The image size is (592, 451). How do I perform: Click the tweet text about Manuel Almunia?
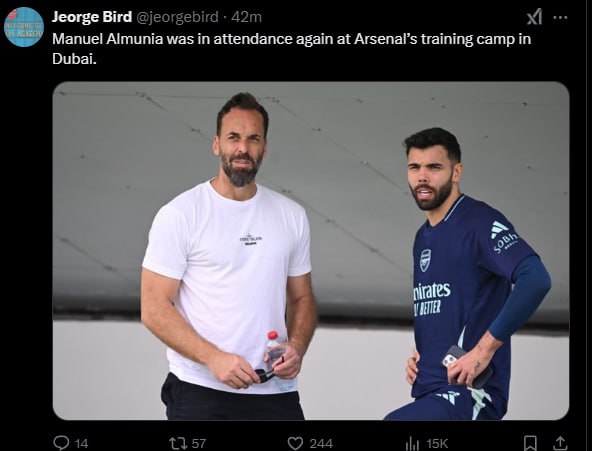pos(291,49)
